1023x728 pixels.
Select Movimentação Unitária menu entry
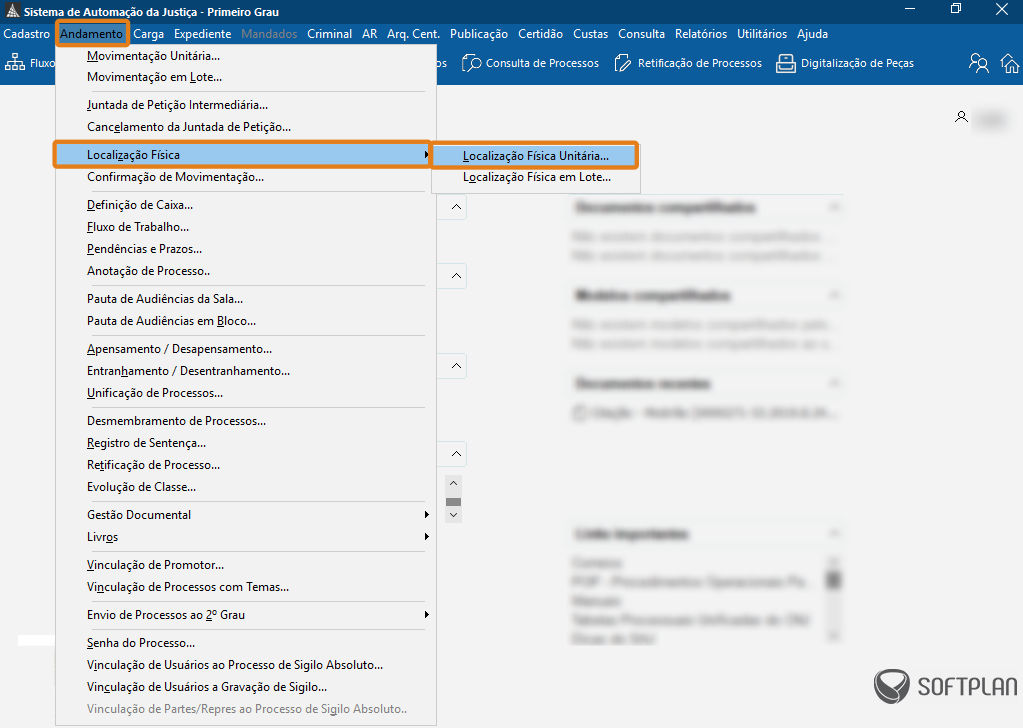tap(246, 56)
